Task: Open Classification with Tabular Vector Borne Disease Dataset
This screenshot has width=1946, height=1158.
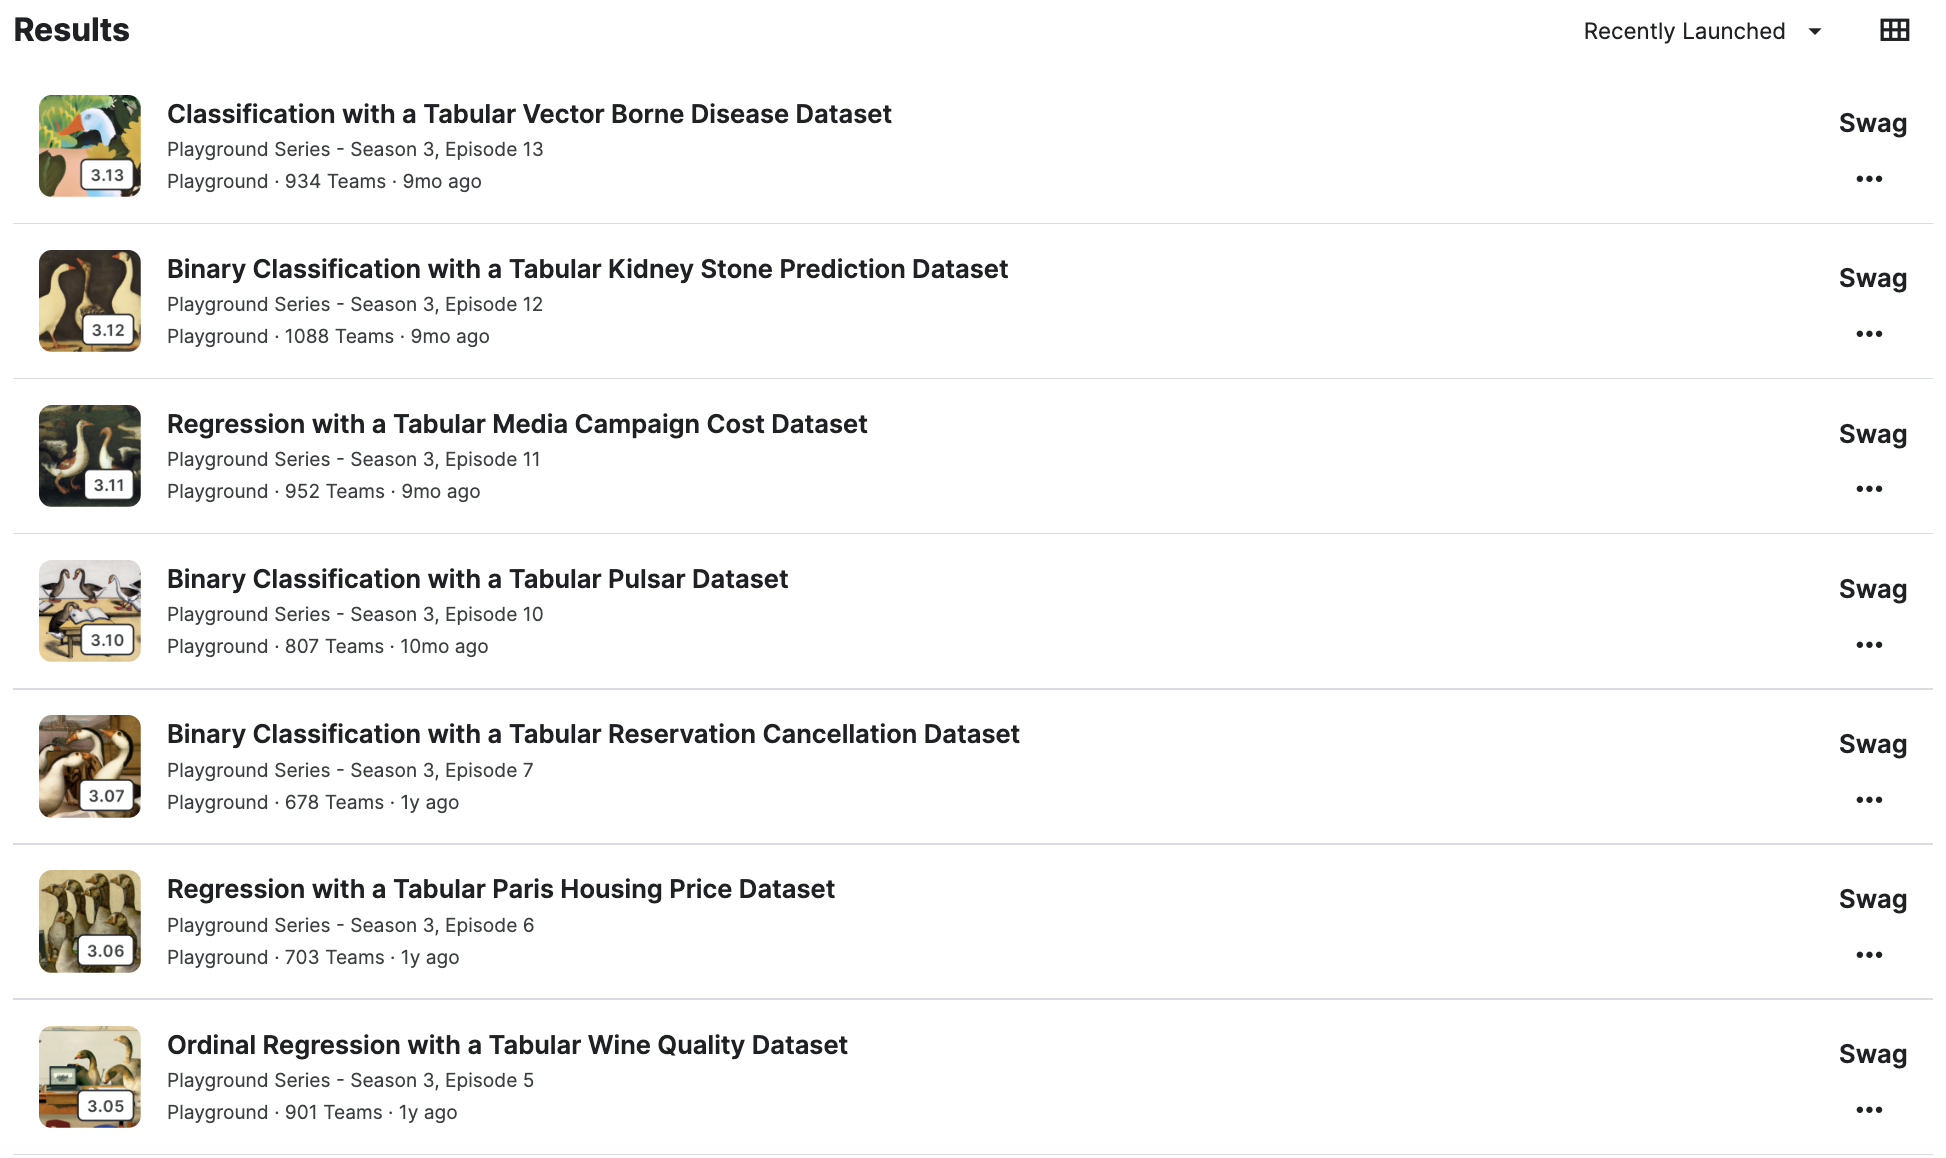Action: [529, 114]
